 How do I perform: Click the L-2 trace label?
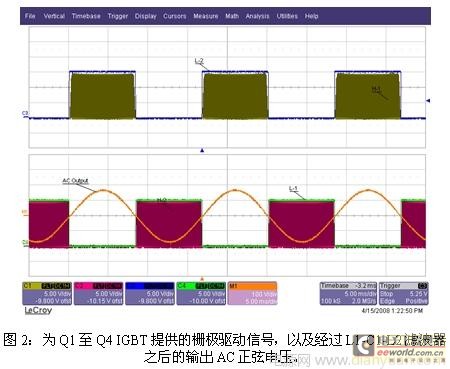click(x=199, y=61)
